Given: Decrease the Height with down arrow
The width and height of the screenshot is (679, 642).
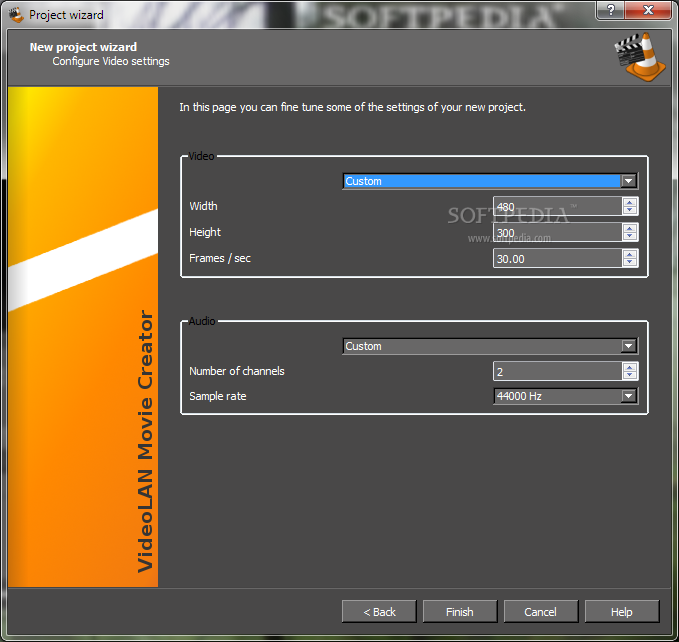Looking at the screenshot, I should (630, 236).
